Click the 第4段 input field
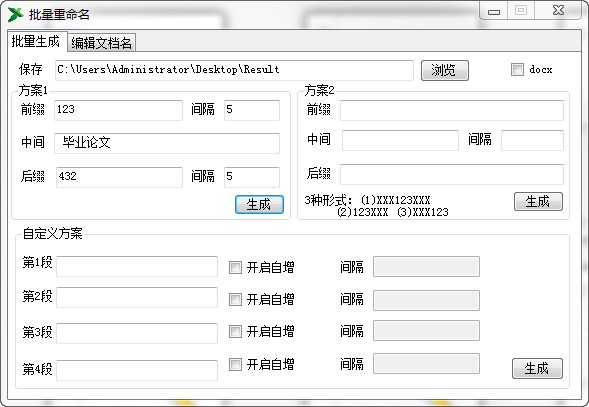The width and height of the screenshot is (589, 407). coord(137,370)
